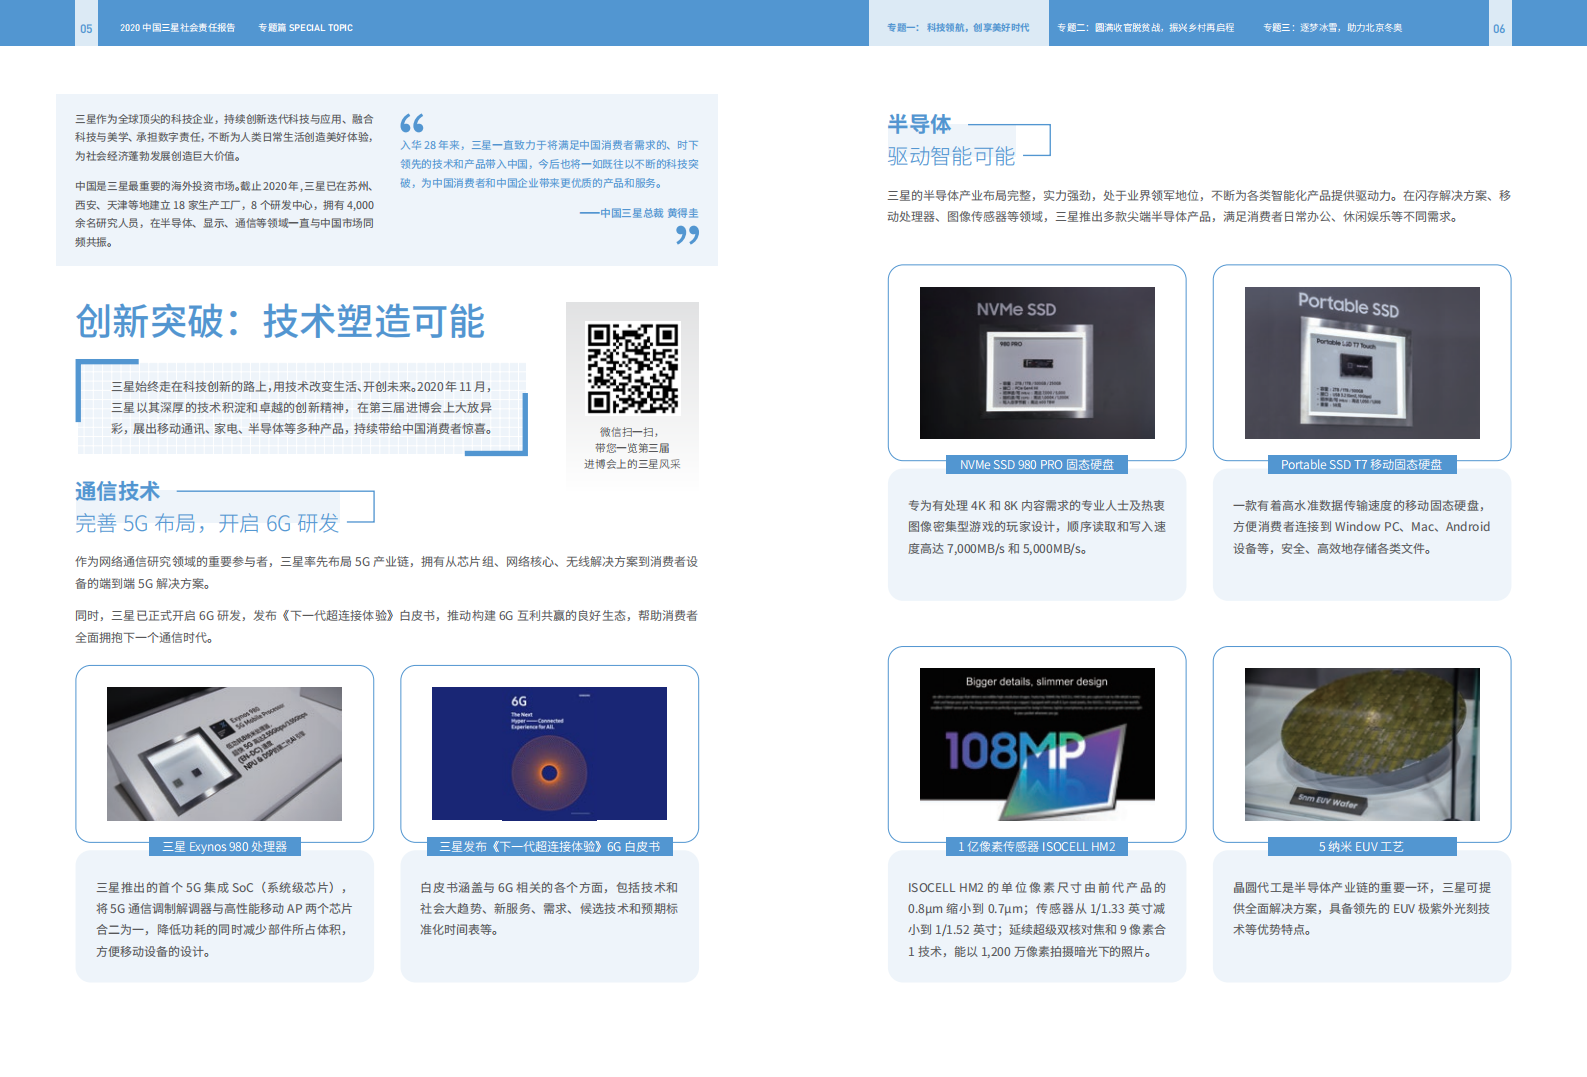Click the Portable SSD T7 移动固态硬盘 label

[1362, 465]
